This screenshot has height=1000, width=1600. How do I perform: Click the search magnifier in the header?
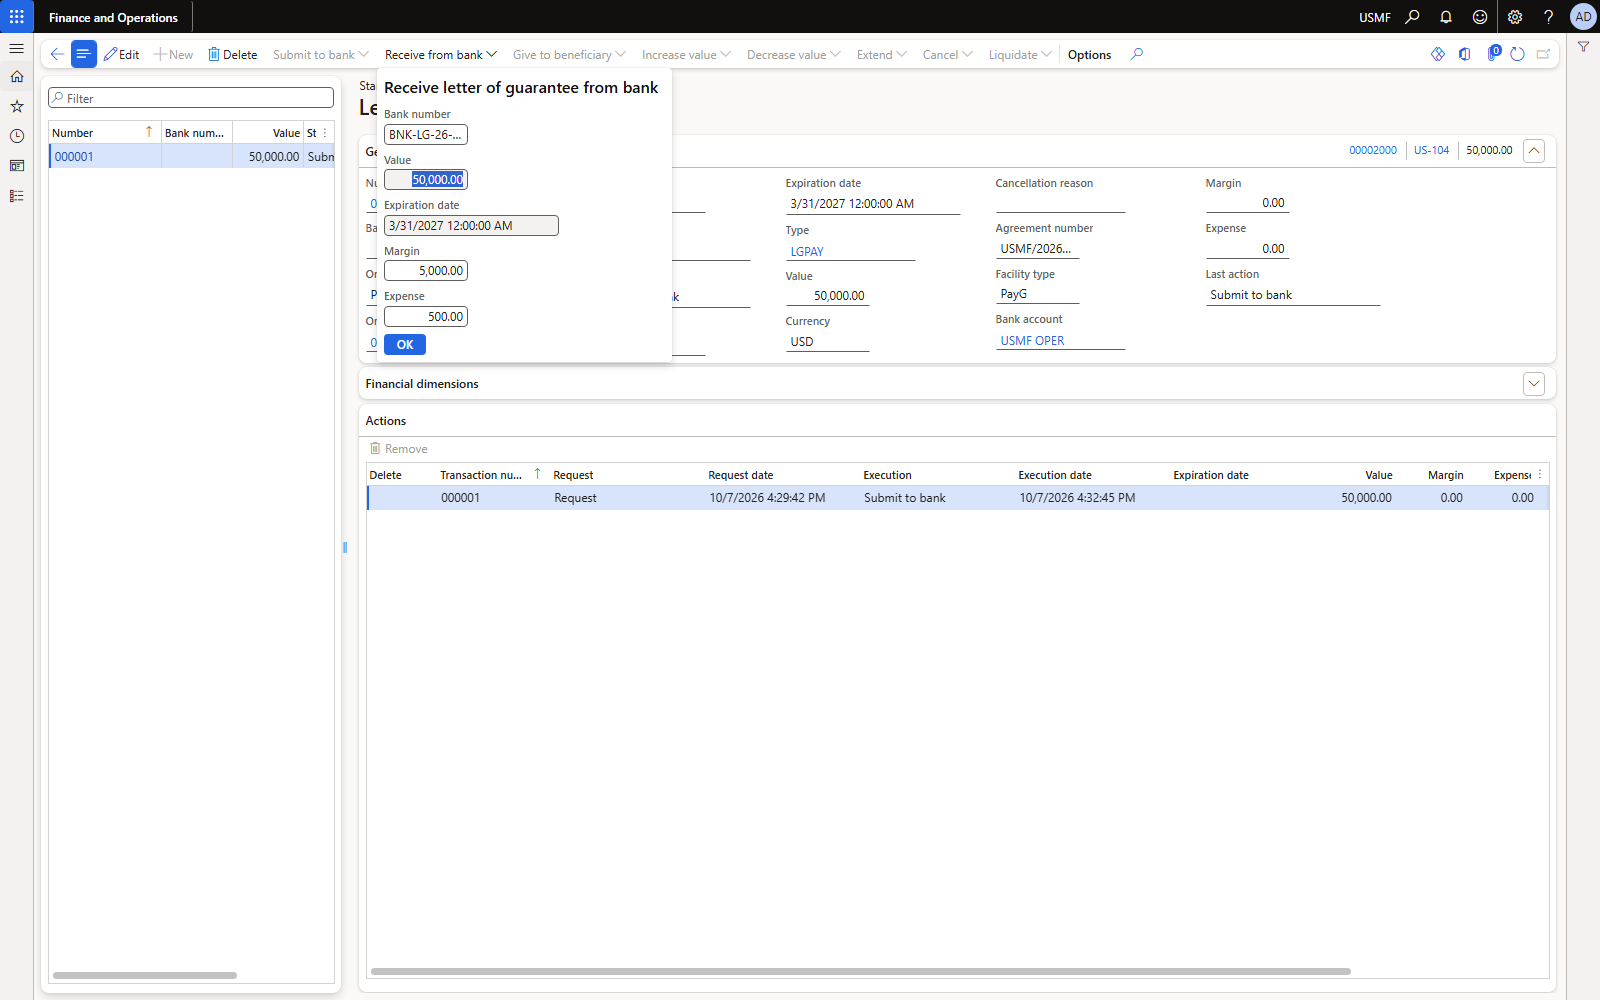pos(1412,17)
